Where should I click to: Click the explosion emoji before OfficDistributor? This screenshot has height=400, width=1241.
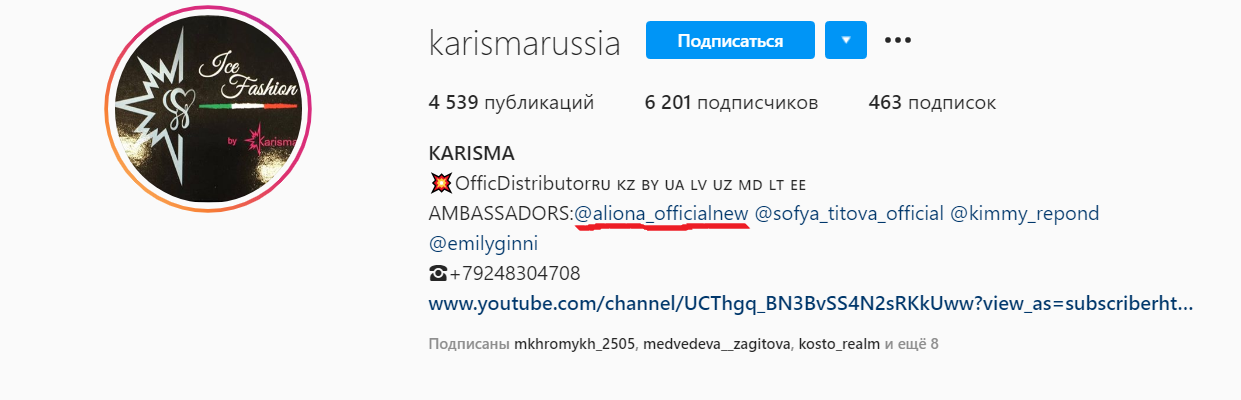(440, 184)
